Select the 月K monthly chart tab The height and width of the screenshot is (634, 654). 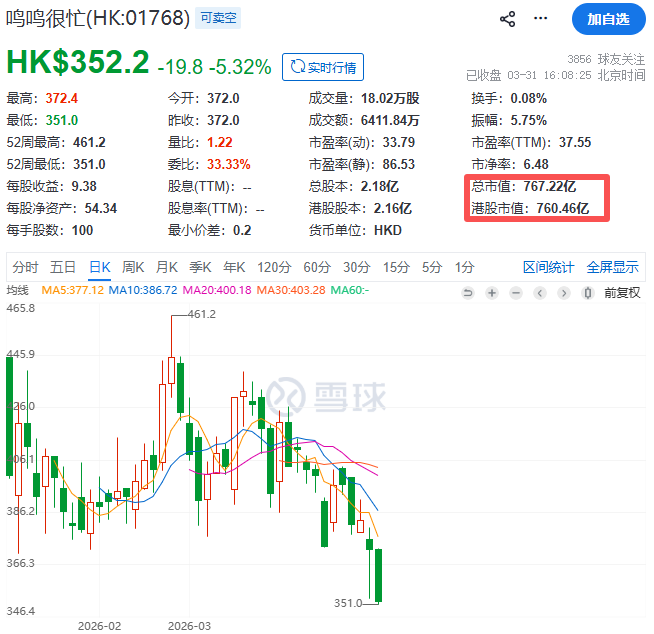[166, 267]
